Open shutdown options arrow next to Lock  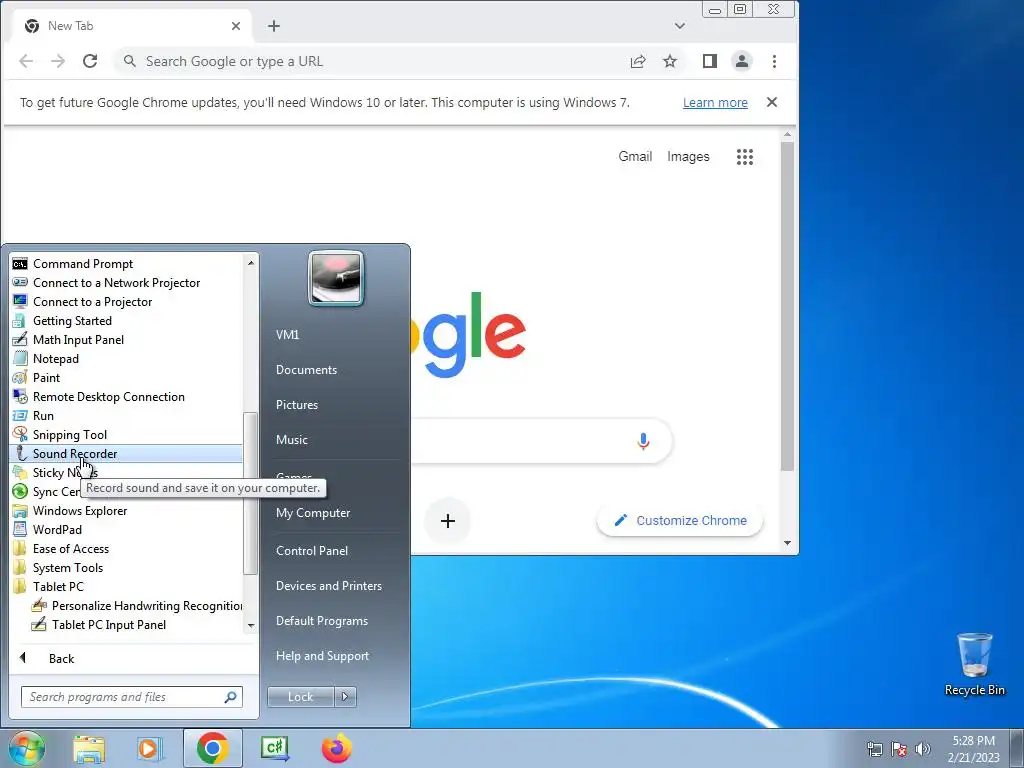(345, 697)
